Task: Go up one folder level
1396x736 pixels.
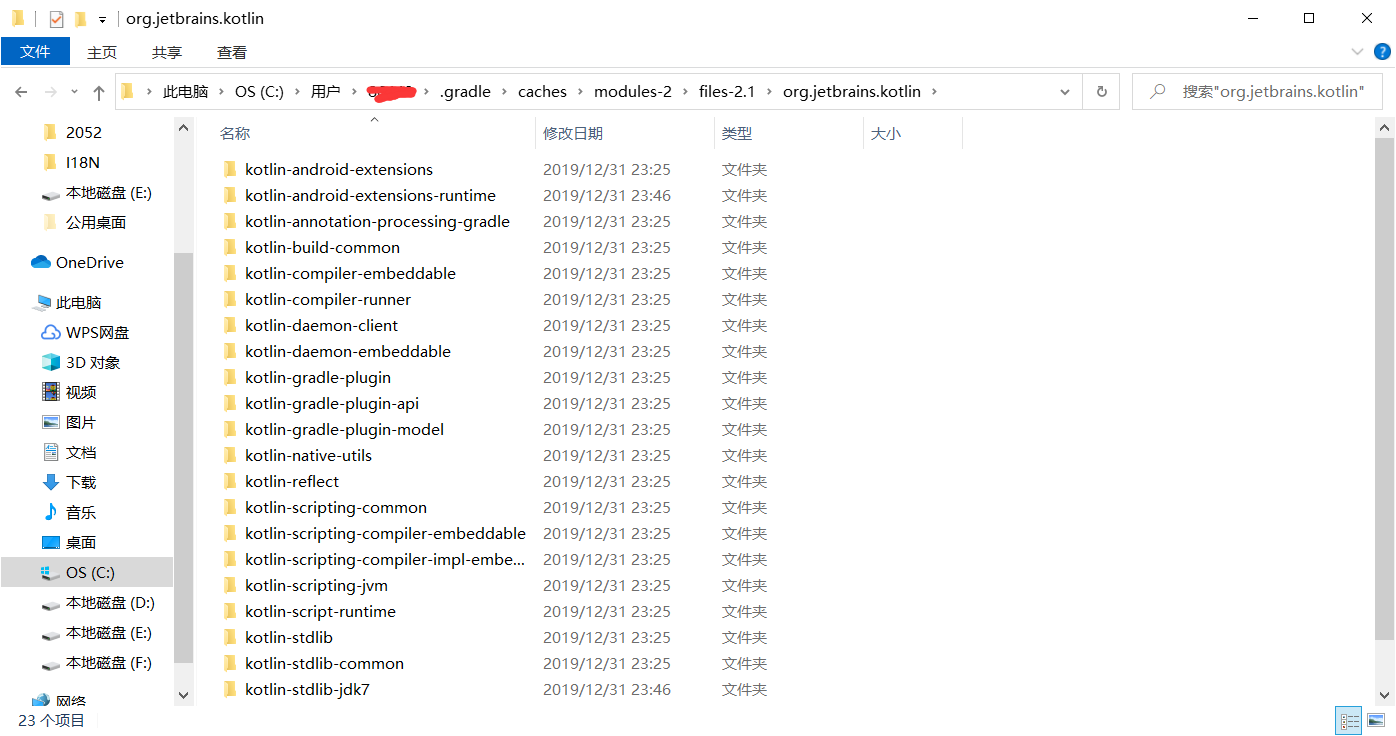Action: click(98, 92)
